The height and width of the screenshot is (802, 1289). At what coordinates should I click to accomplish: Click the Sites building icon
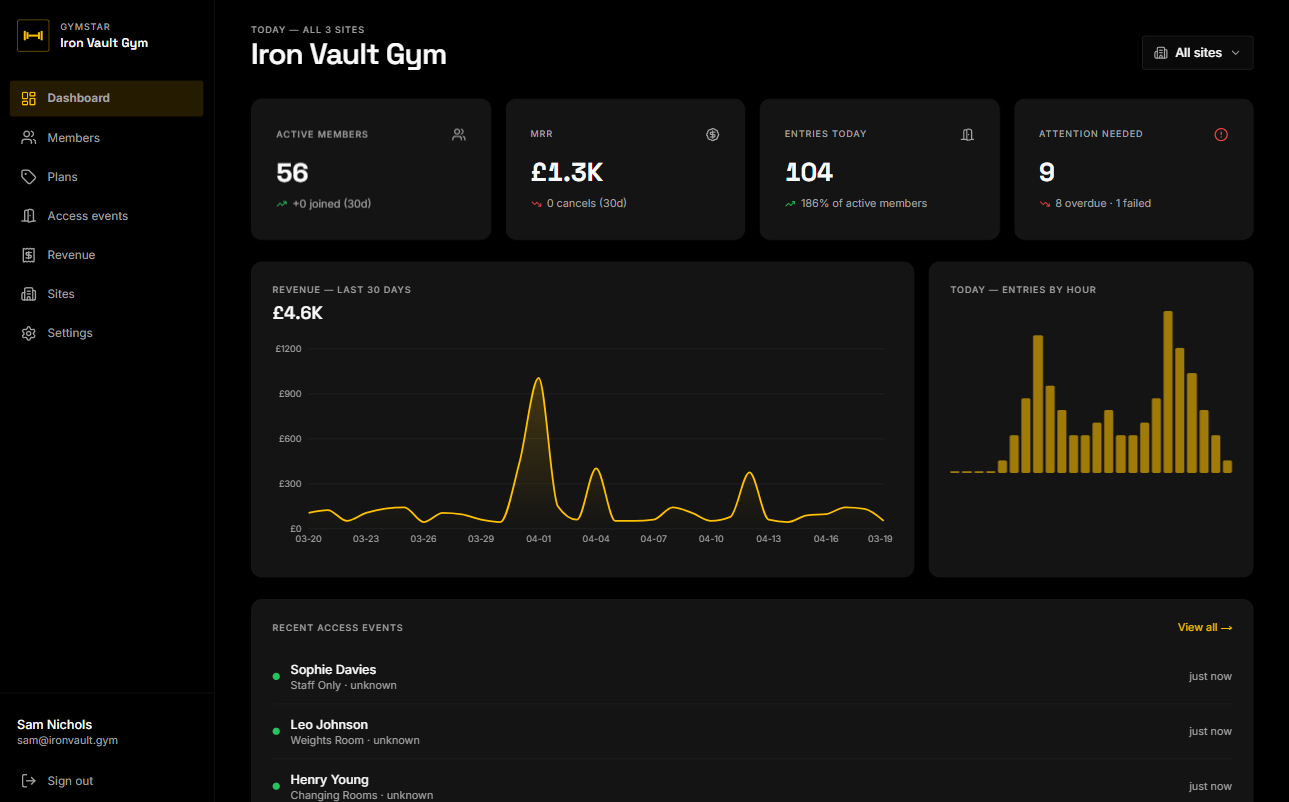point(28,293)
